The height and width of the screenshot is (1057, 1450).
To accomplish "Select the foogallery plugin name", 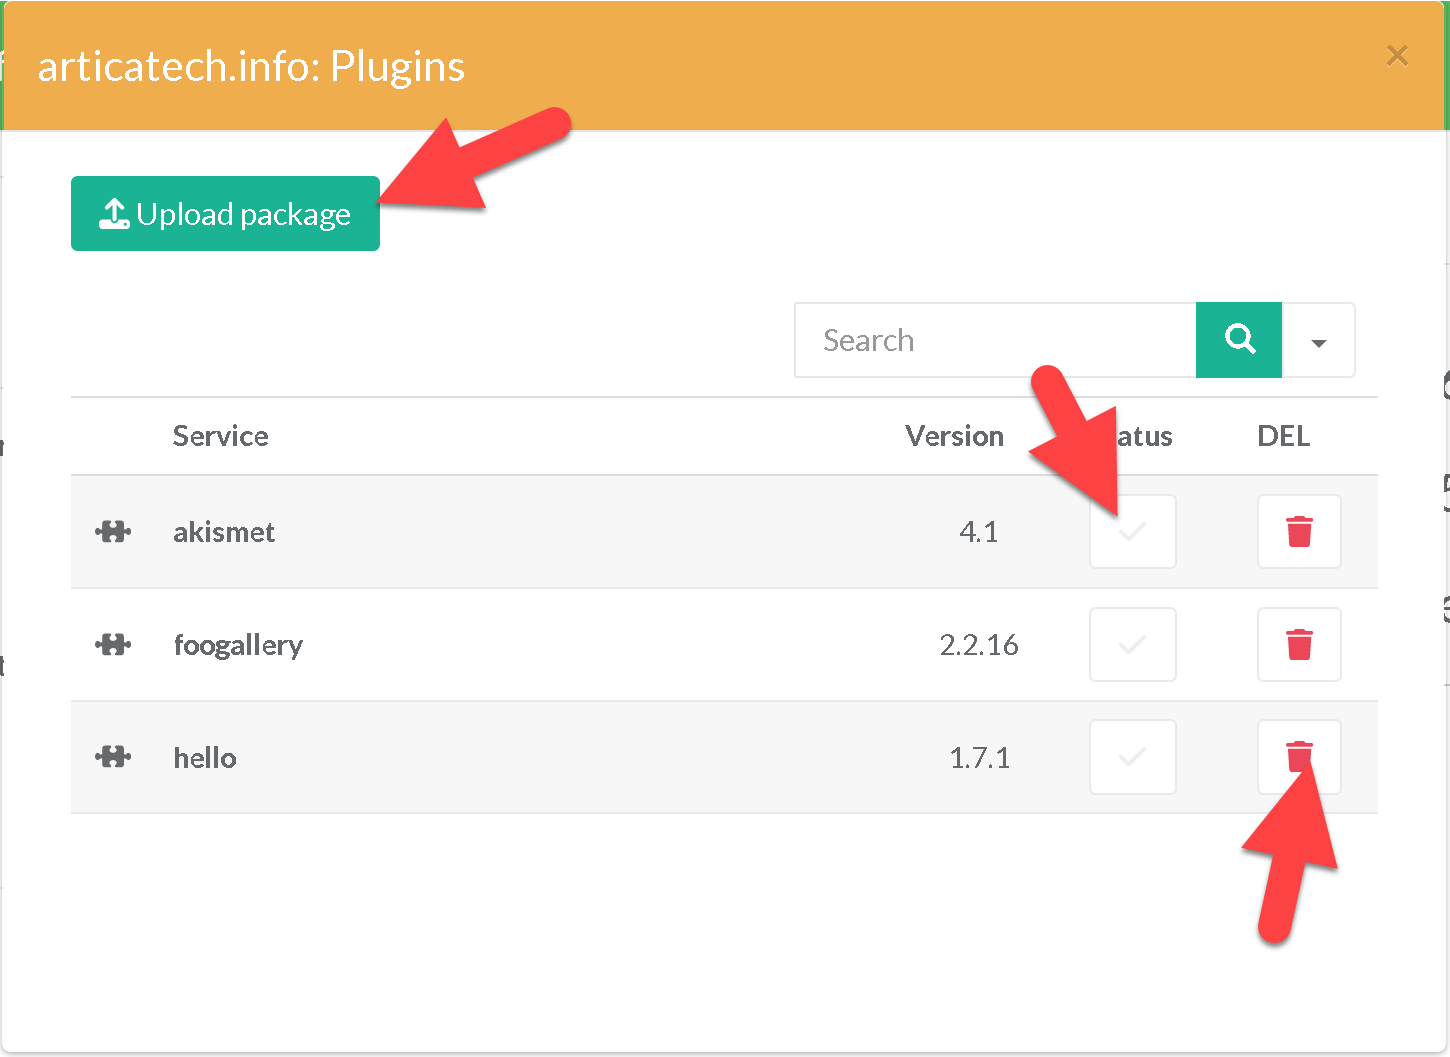I will click(x=238, y=645).
